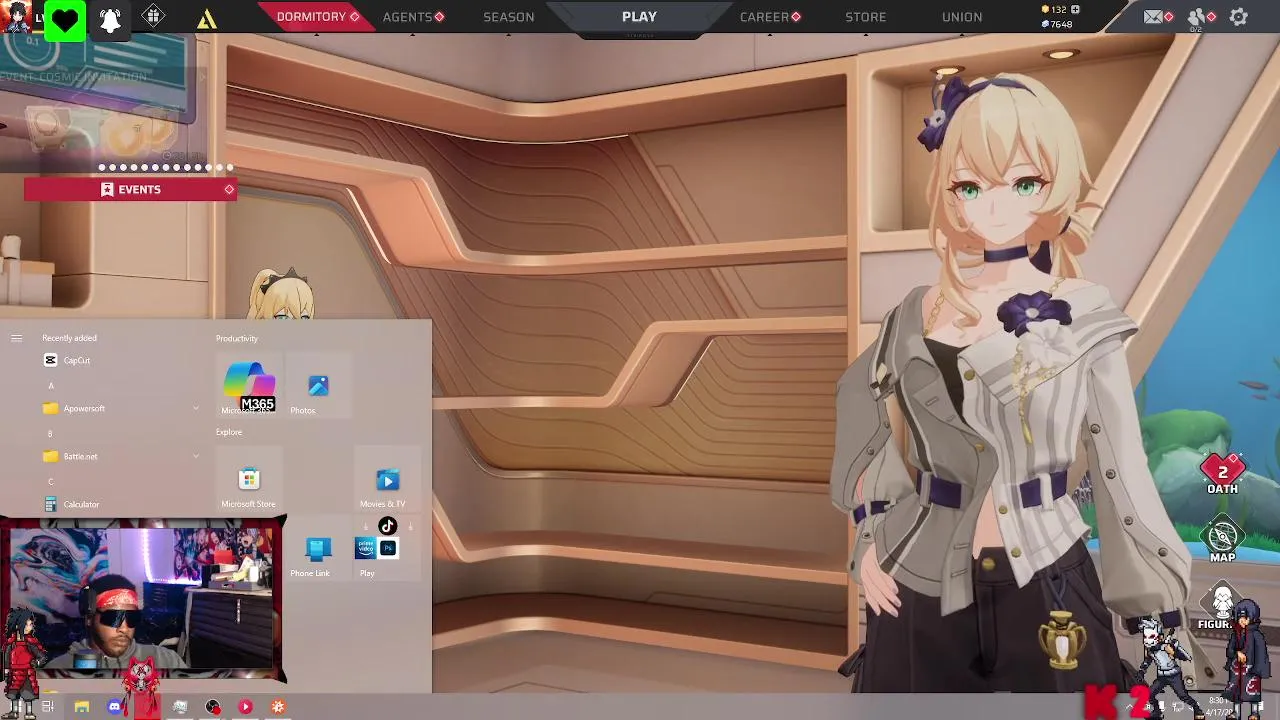Open the Store tab

point(865,17)
